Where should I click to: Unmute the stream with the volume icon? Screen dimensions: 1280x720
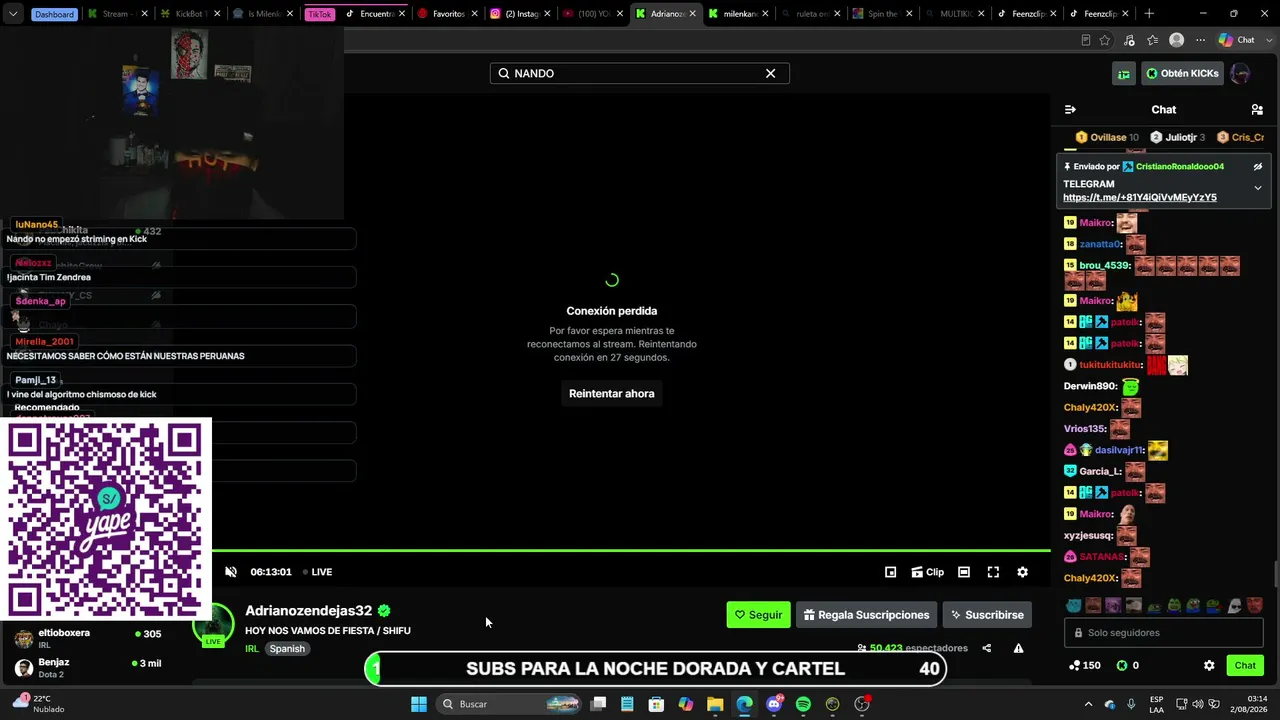point(231,572)
